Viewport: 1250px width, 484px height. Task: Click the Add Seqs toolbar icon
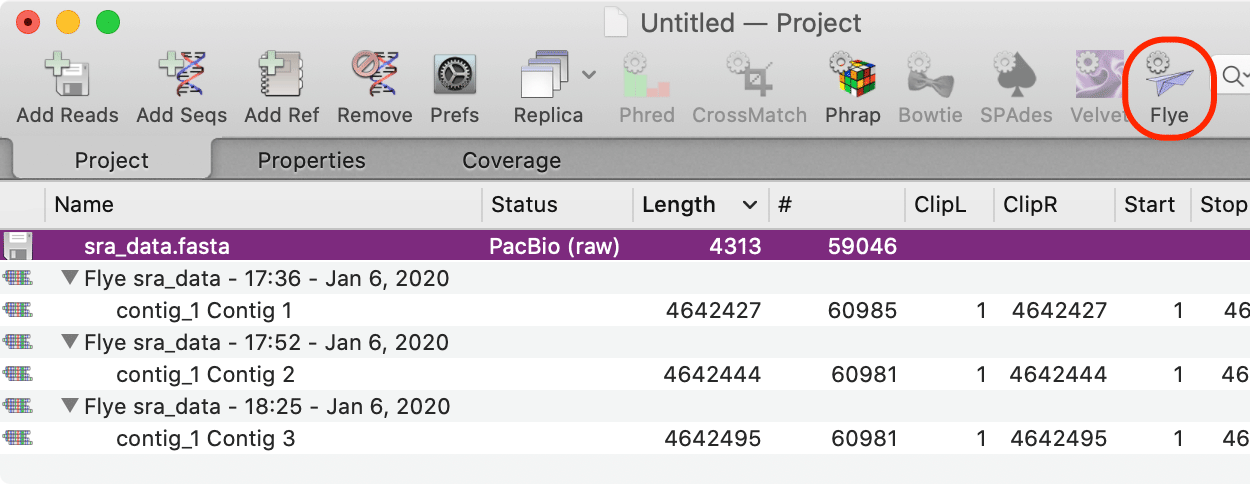click(x=181, y=76)
